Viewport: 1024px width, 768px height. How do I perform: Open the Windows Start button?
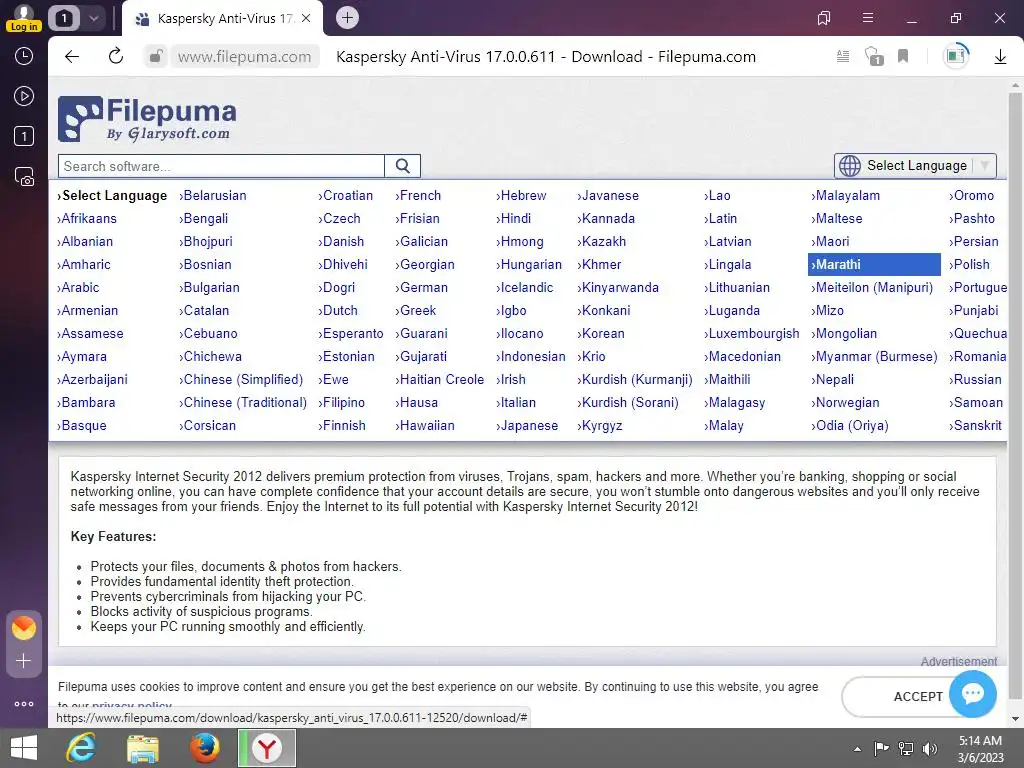point(24,748)
